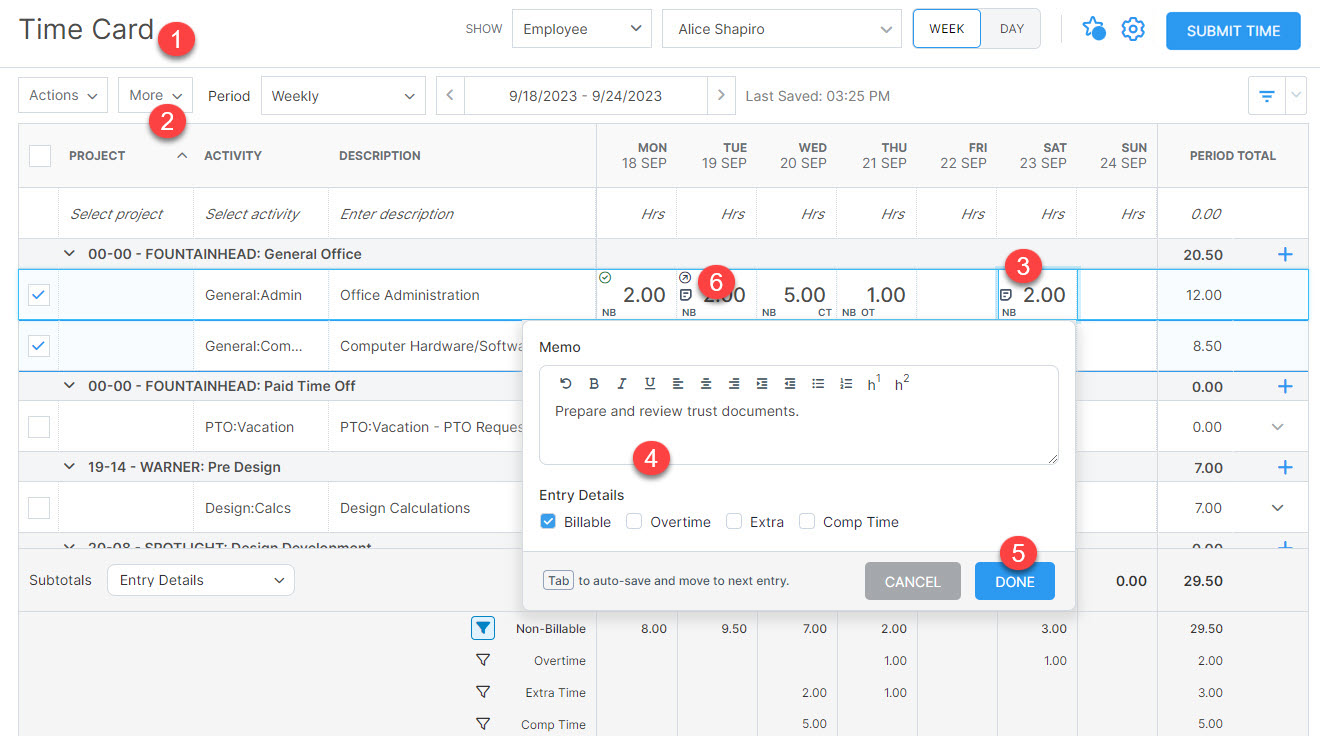Advance to the next week with the right arrow
Image resolution: width=1320 pixels, height=736 pixels.
pyautogui.click(x=722, y=95)
